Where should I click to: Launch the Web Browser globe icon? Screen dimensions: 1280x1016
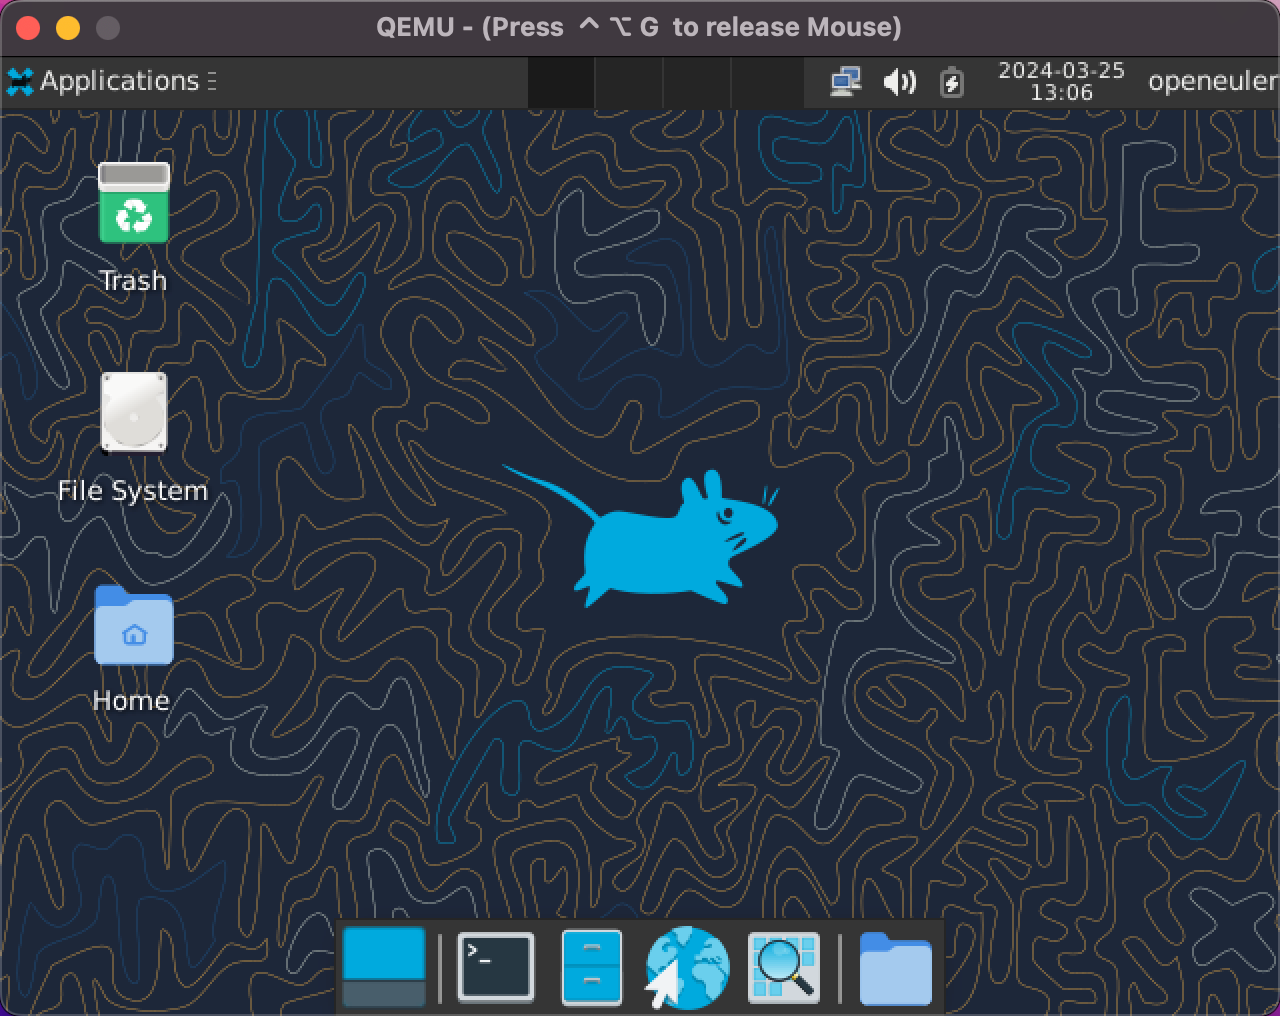(x=687, y=967)
